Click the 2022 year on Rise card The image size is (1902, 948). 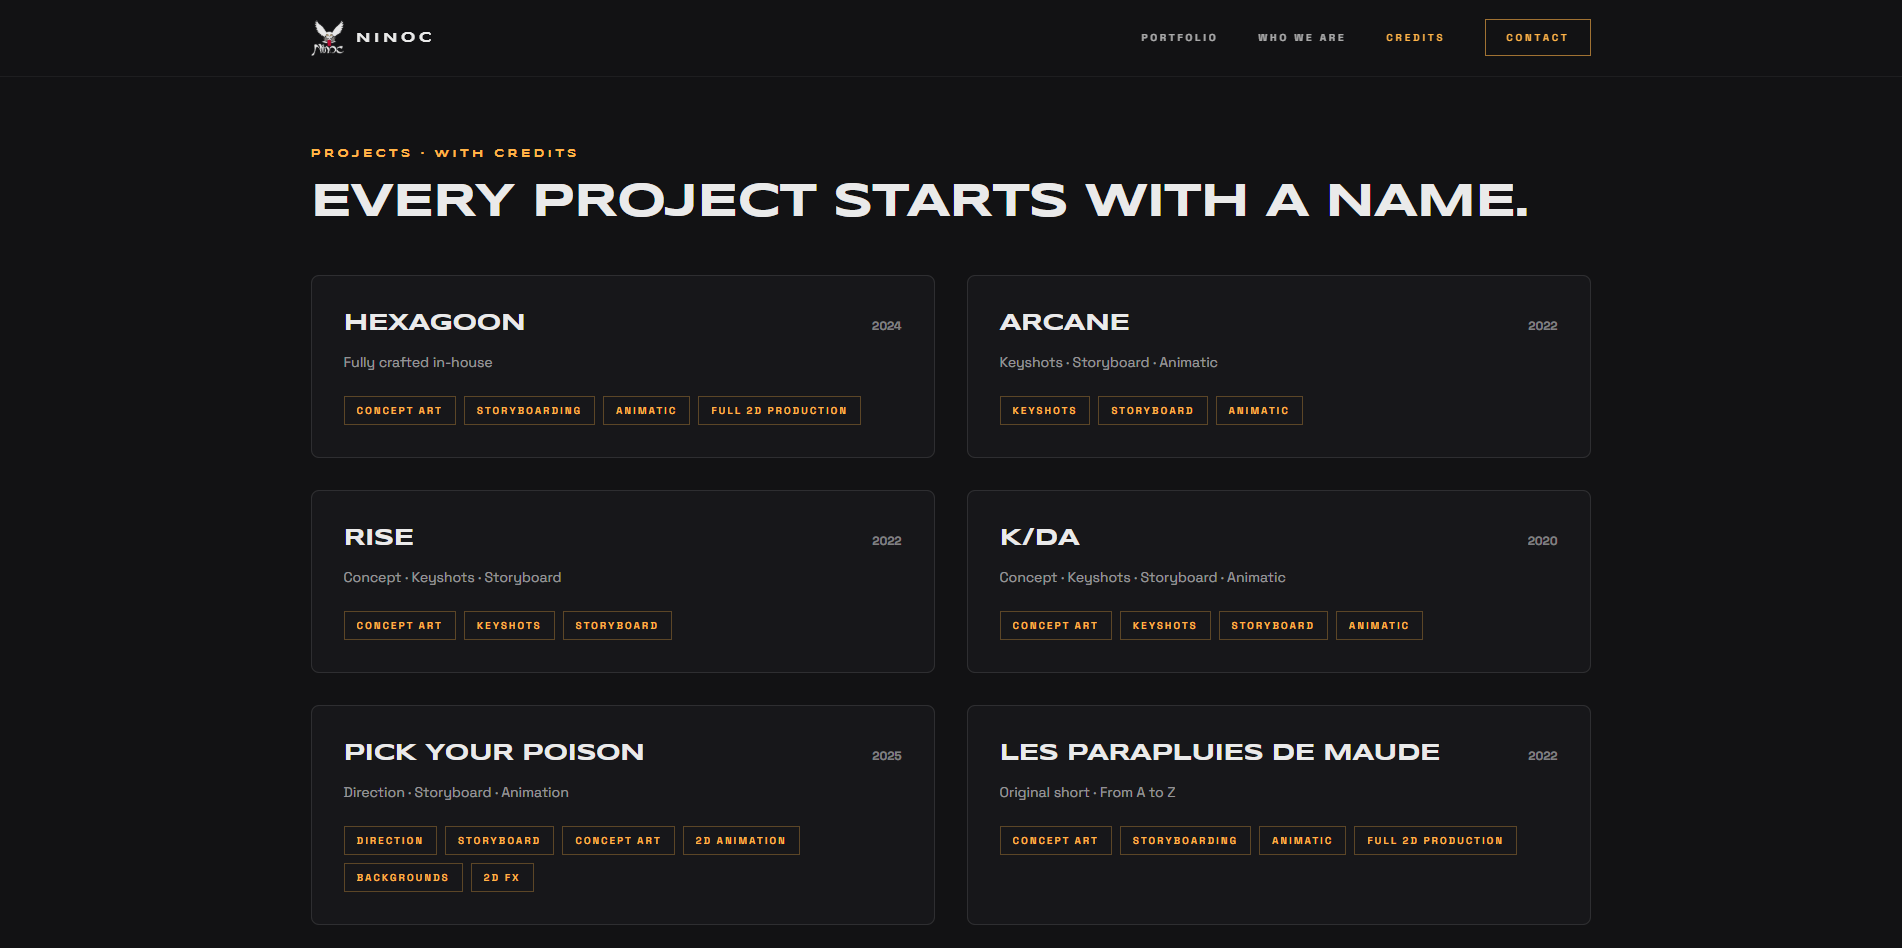pyautogui.click(x=886, y=541)
